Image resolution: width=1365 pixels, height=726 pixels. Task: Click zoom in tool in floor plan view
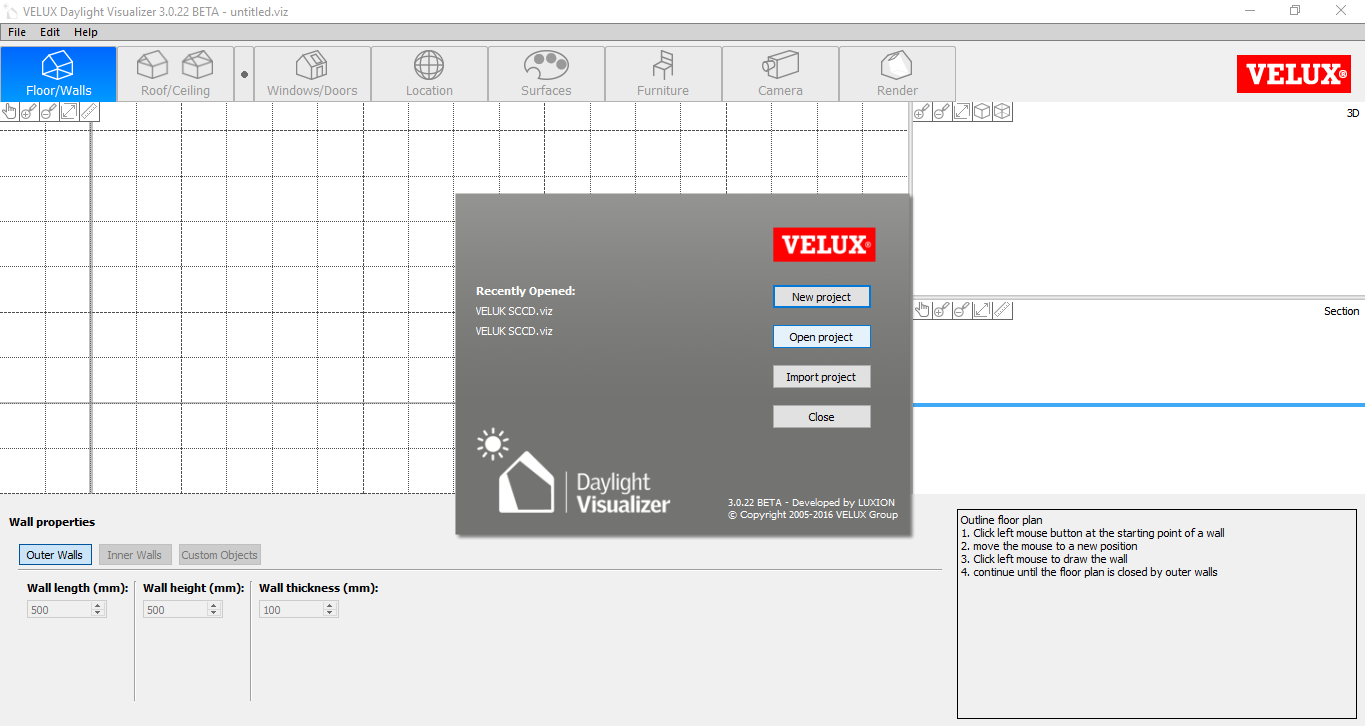point(30,112)
